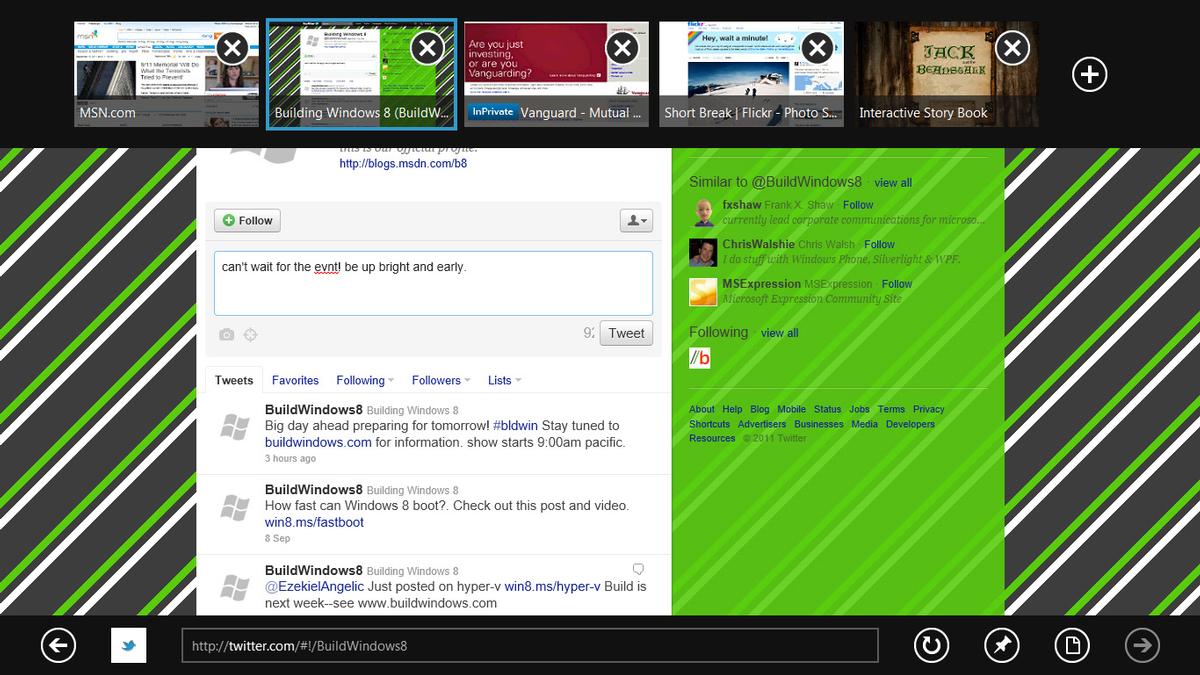This screenshot has width=1200, height=675.
Task: Open the Blog footer link
Action: point(760,409)
